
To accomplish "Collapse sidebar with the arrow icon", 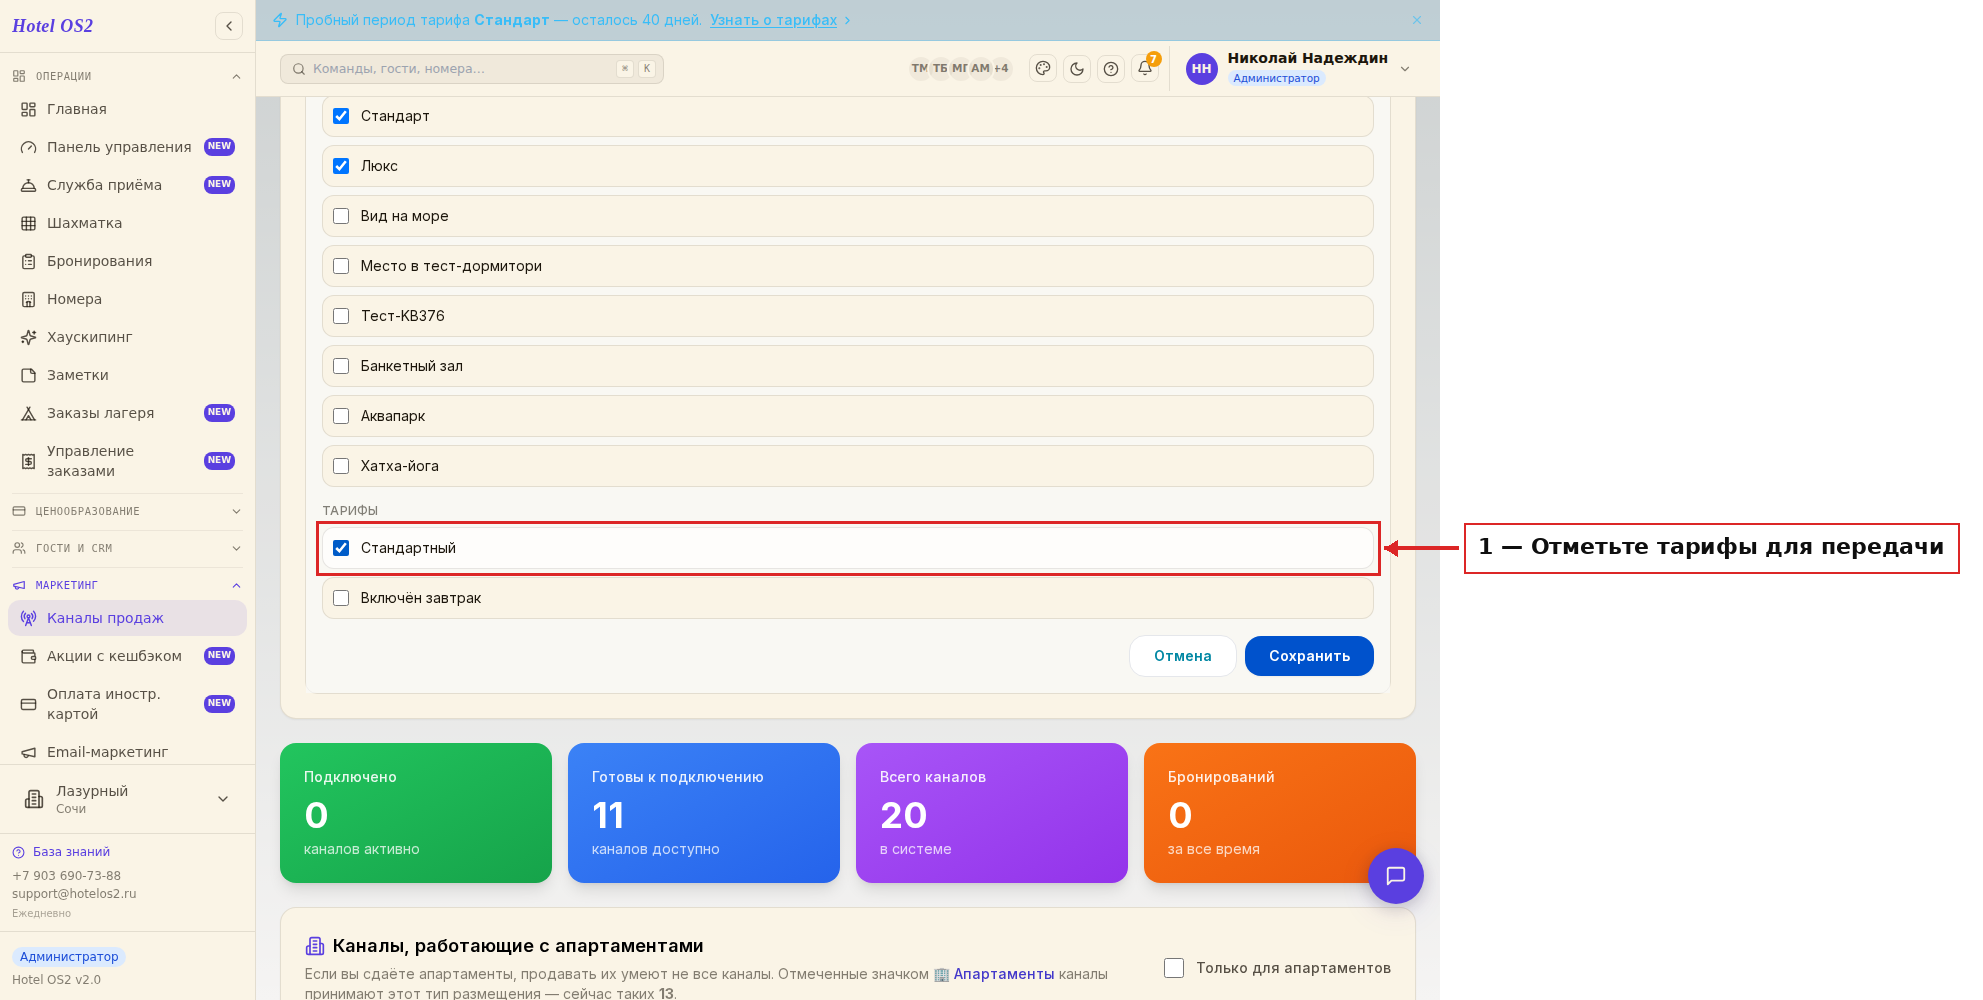I will pyautogui.click(x=229, y=26).
